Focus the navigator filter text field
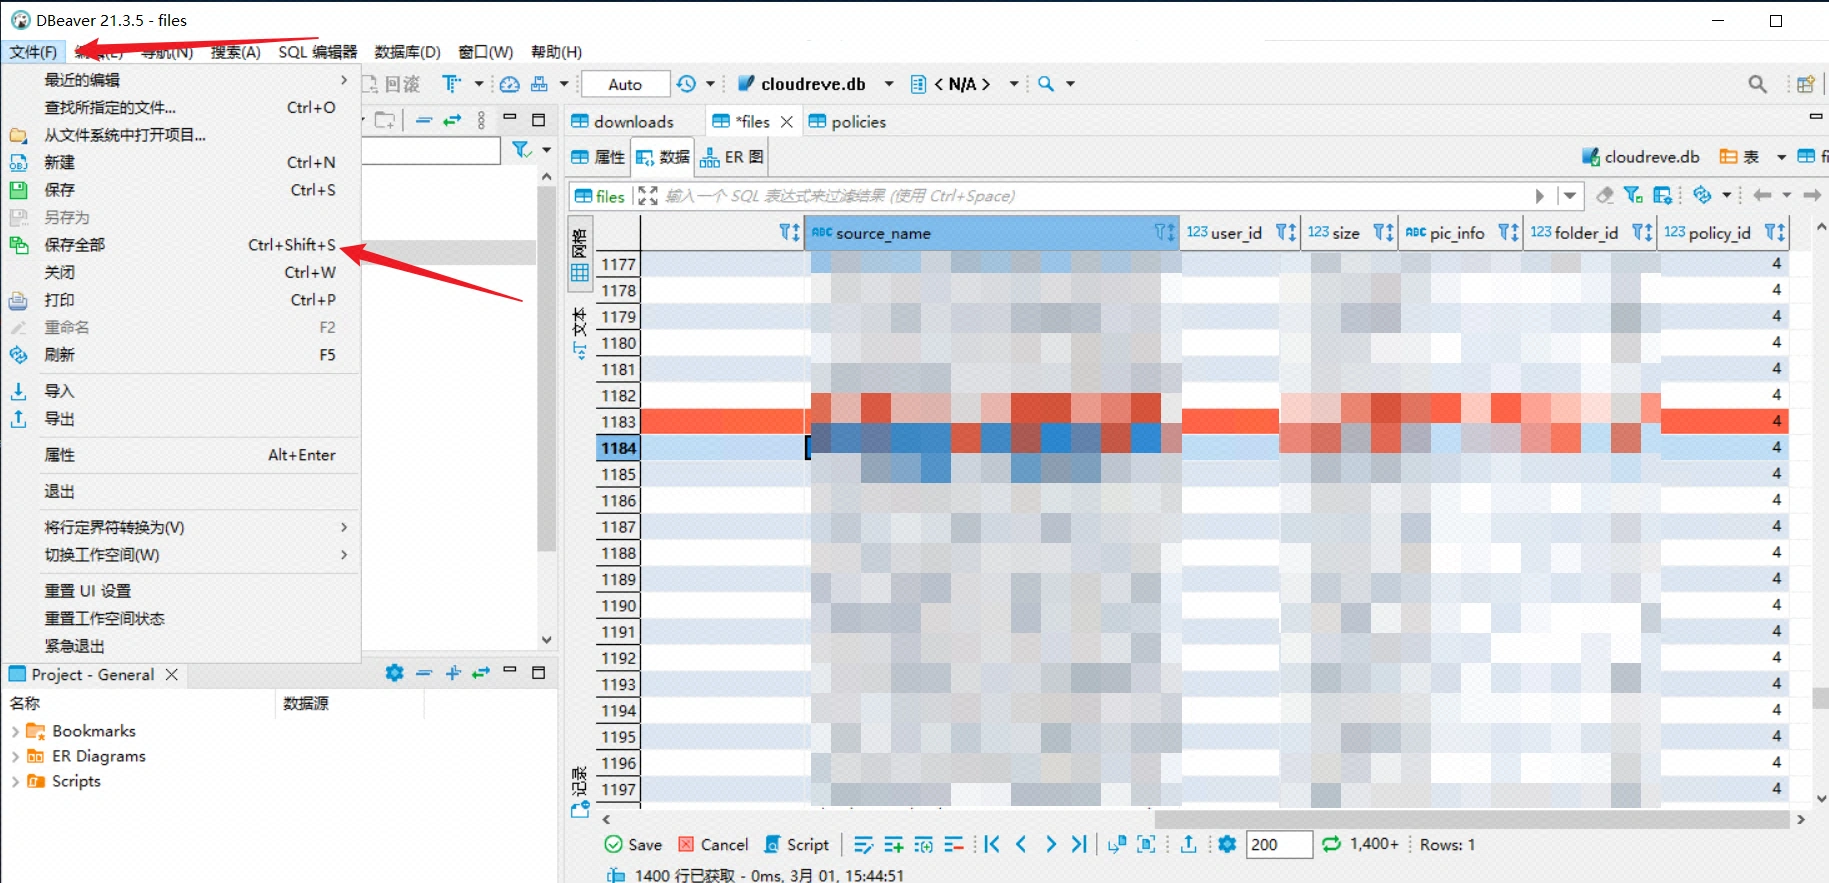 click(x=430, y=151)
